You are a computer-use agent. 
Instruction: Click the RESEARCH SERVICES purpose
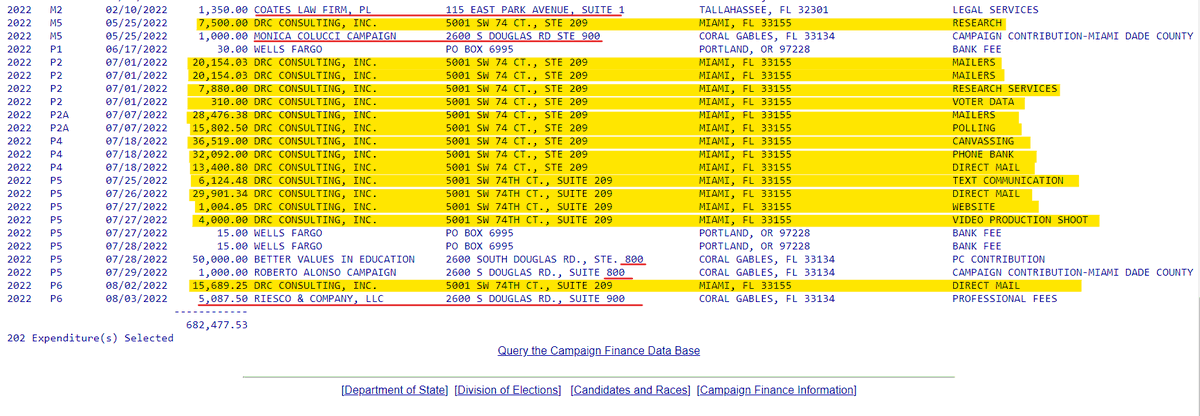click(x=1005, y=88)
